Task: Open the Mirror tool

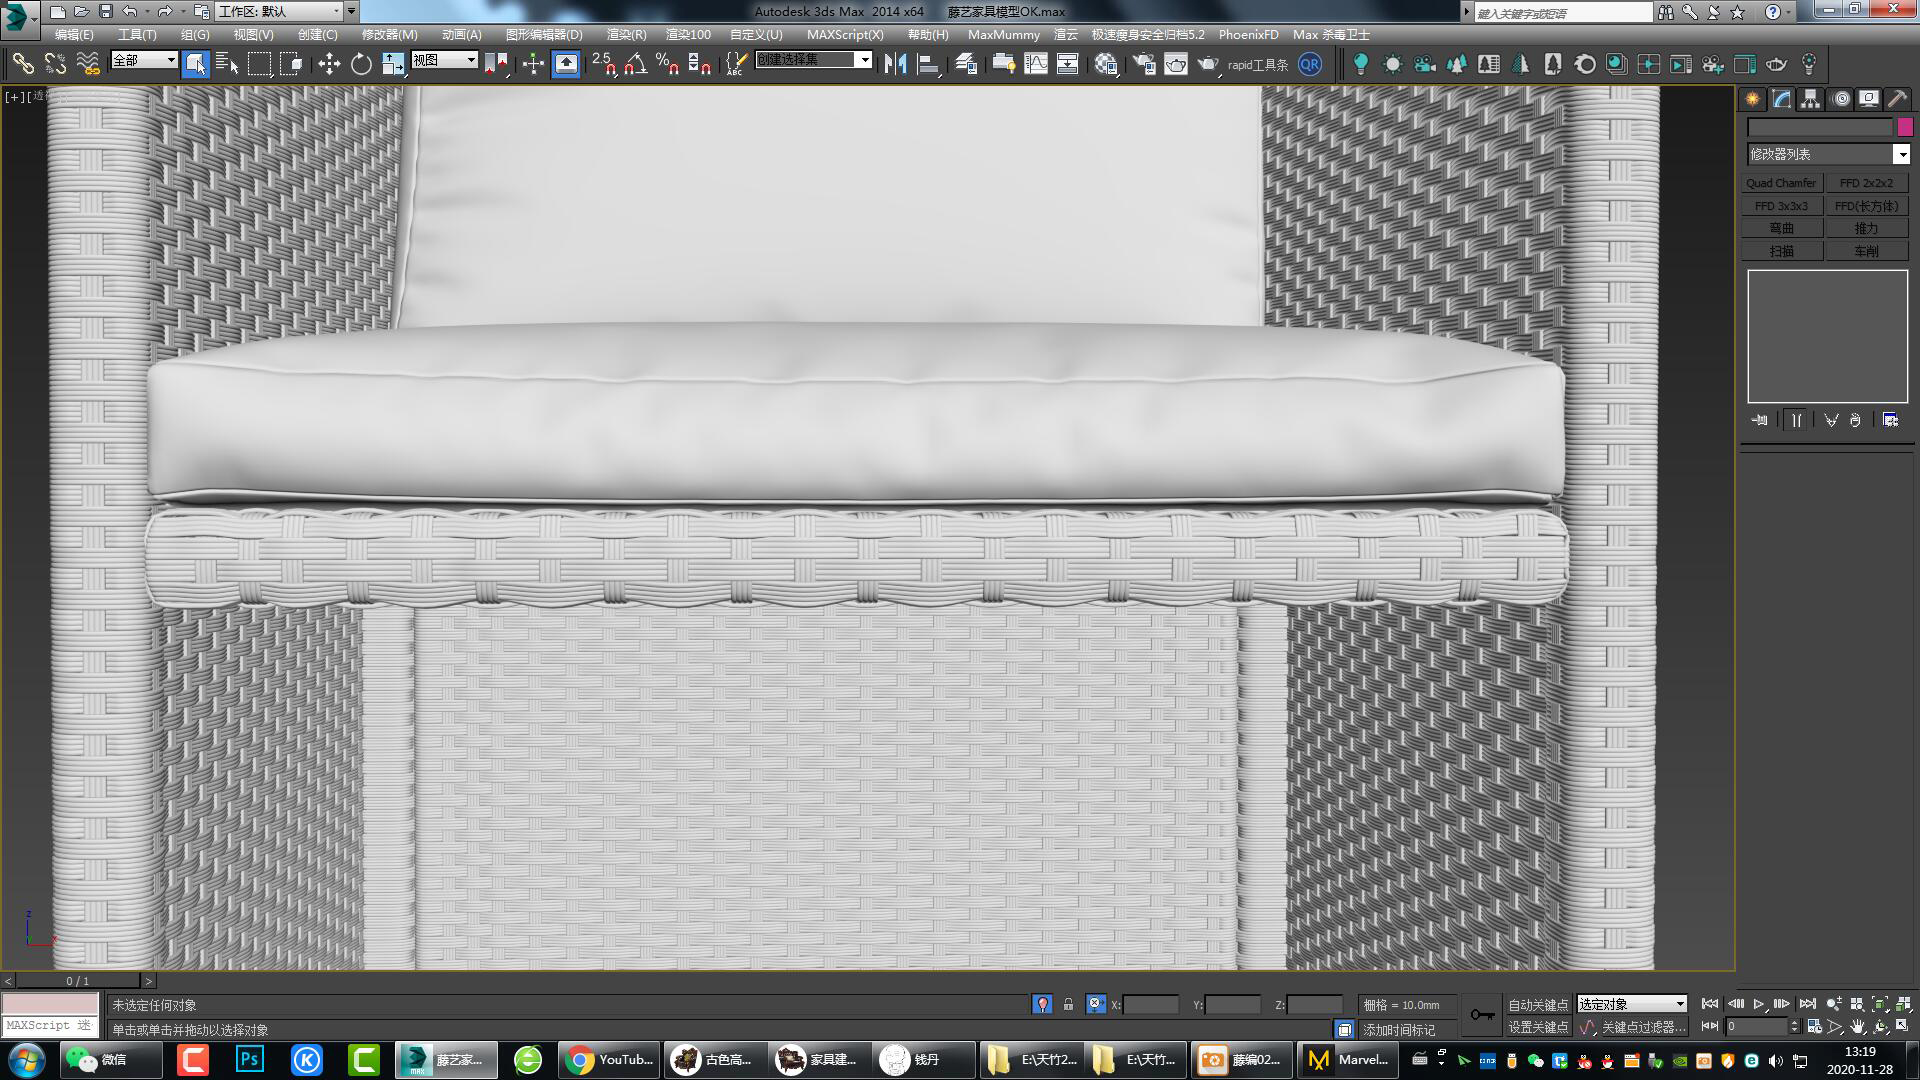Action: tap(895, 64)
